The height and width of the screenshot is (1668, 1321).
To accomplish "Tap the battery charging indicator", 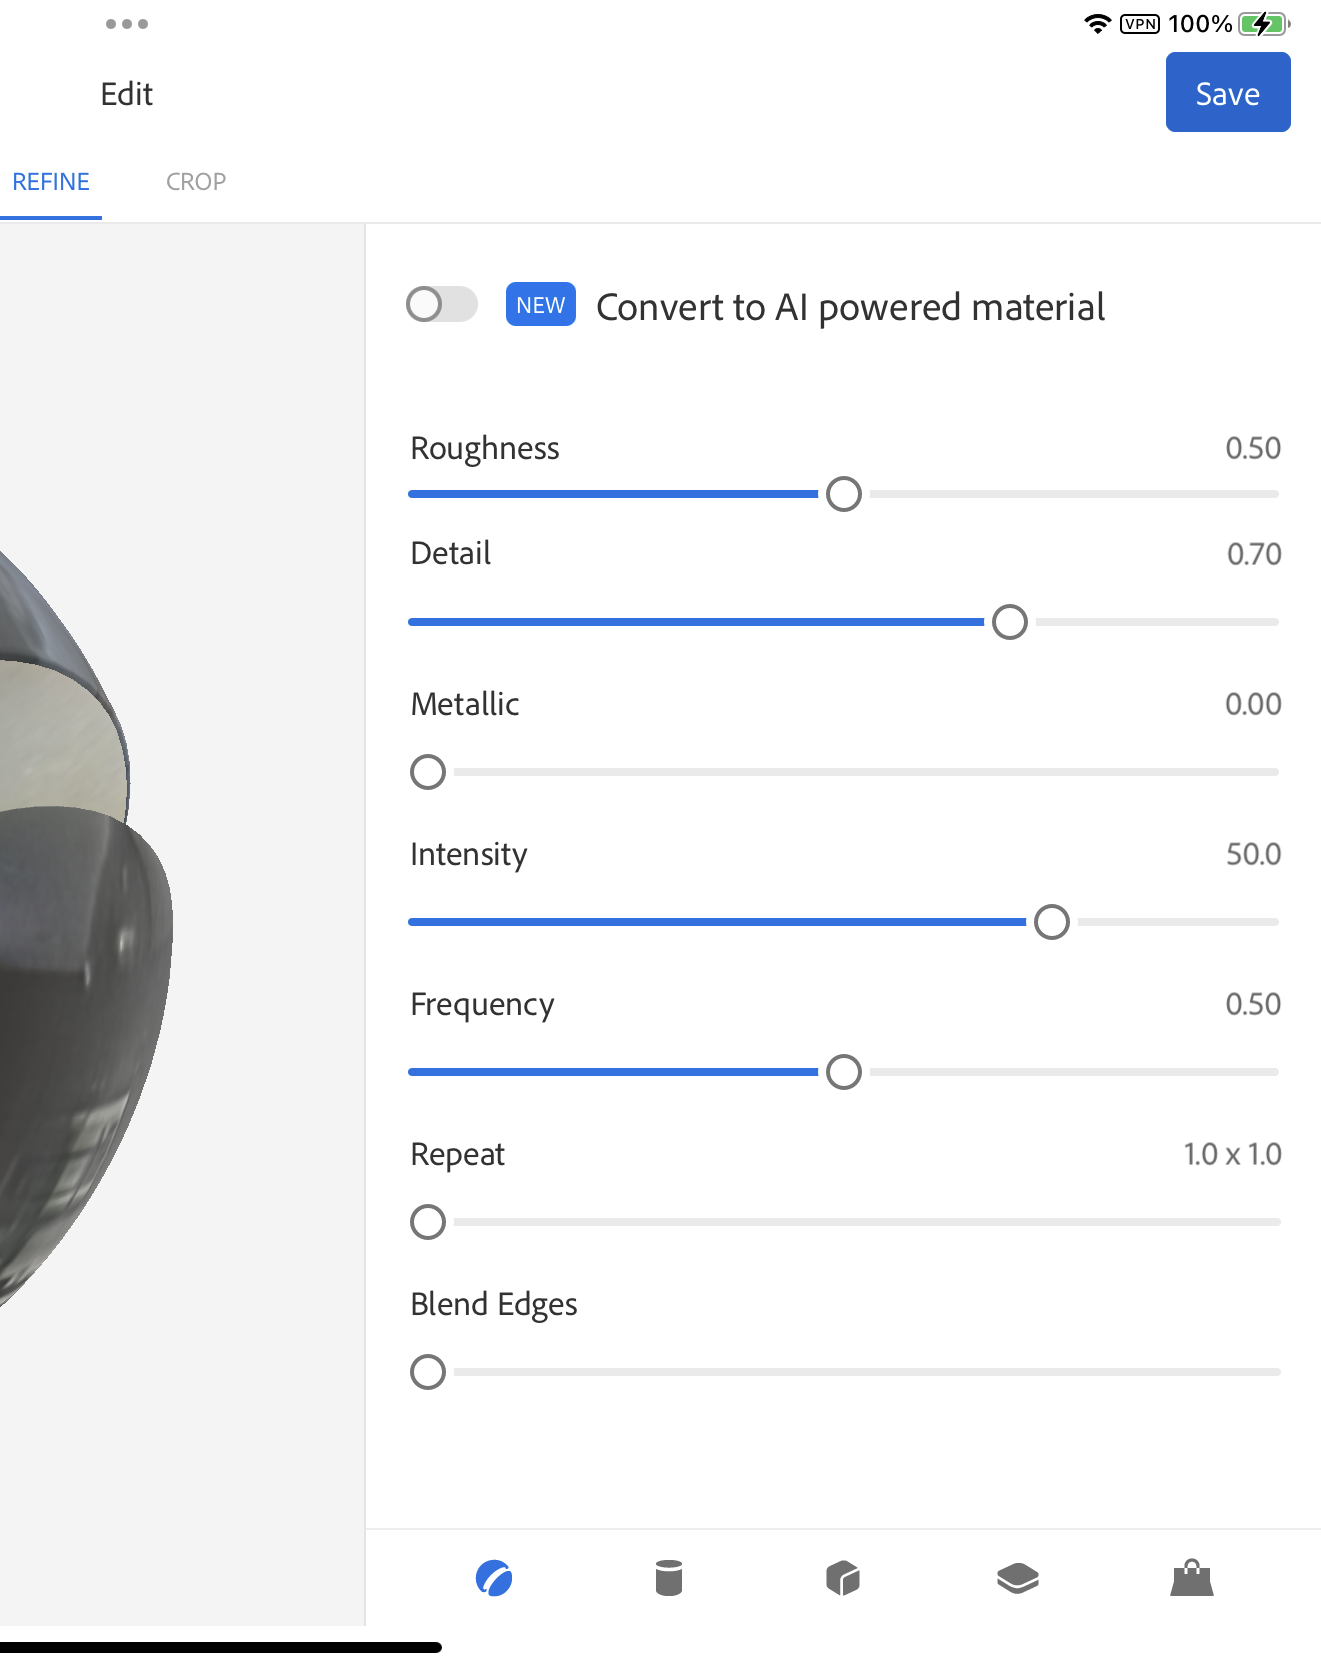I will pos(1264,24).
